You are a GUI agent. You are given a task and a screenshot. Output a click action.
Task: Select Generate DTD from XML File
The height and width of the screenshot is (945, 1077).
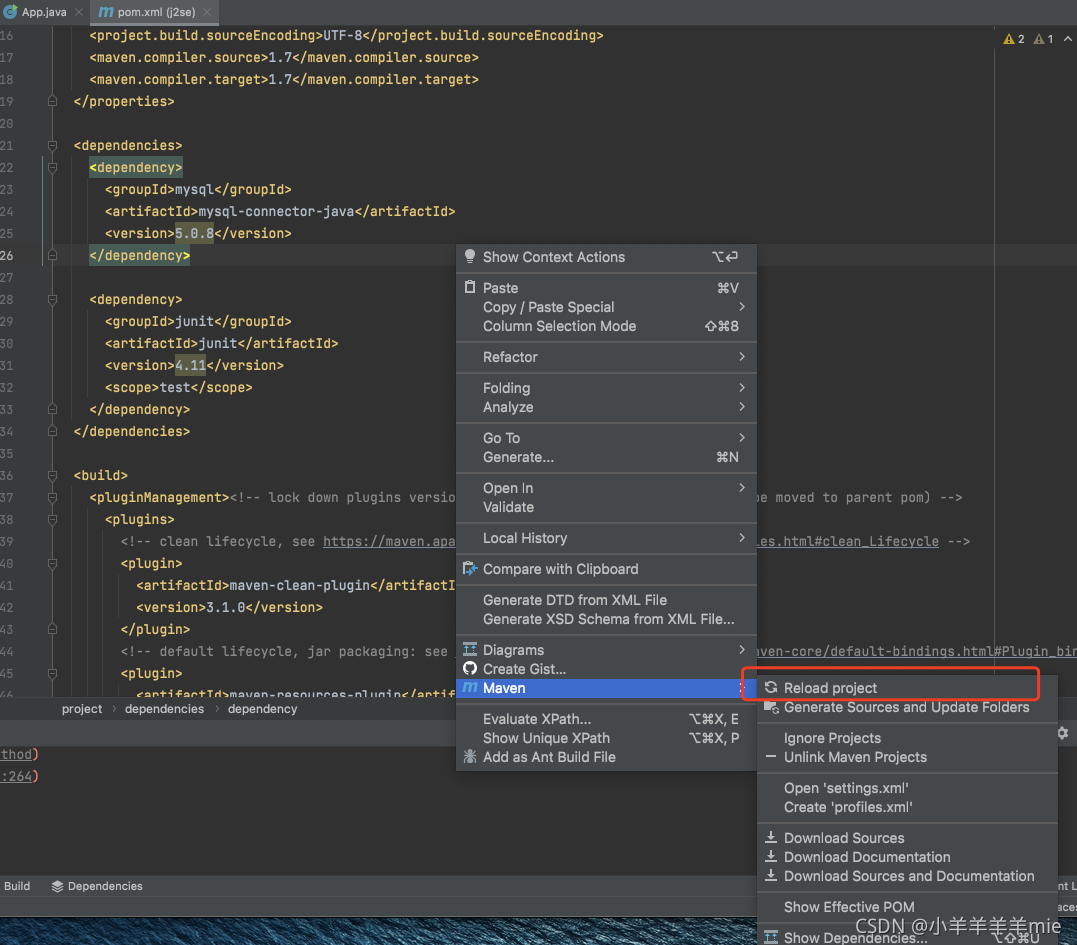(606, 600)
